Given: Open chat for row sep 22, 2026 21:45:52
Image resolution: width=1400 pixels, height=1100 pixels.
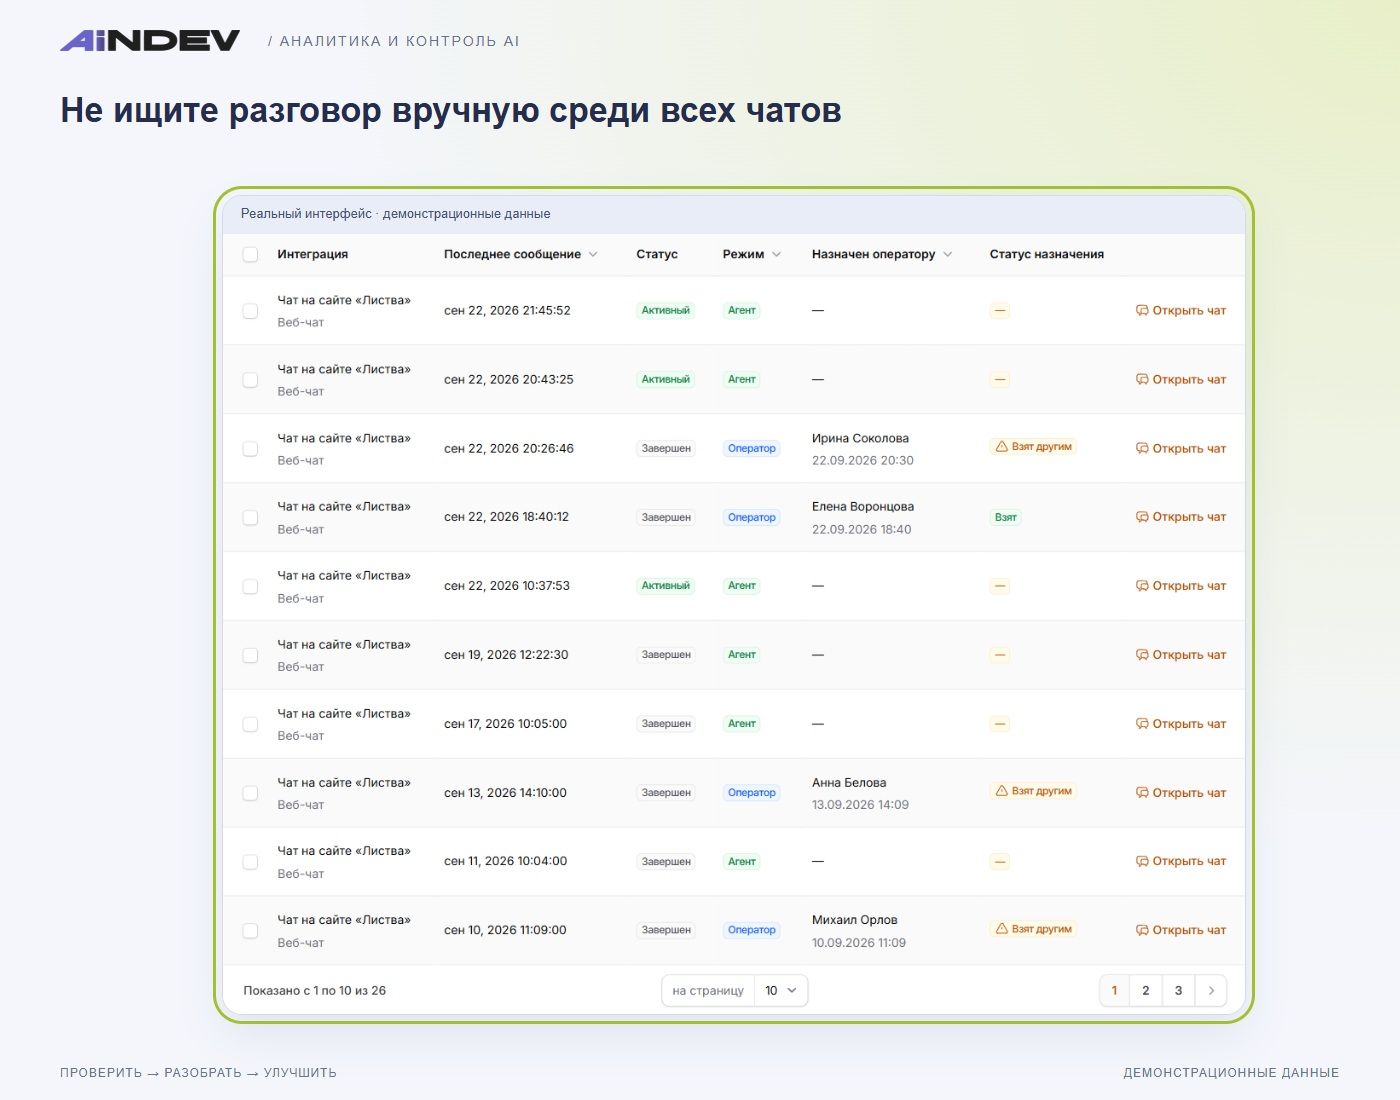Looking at the screenshot, I should click(x=1181, y=311).
